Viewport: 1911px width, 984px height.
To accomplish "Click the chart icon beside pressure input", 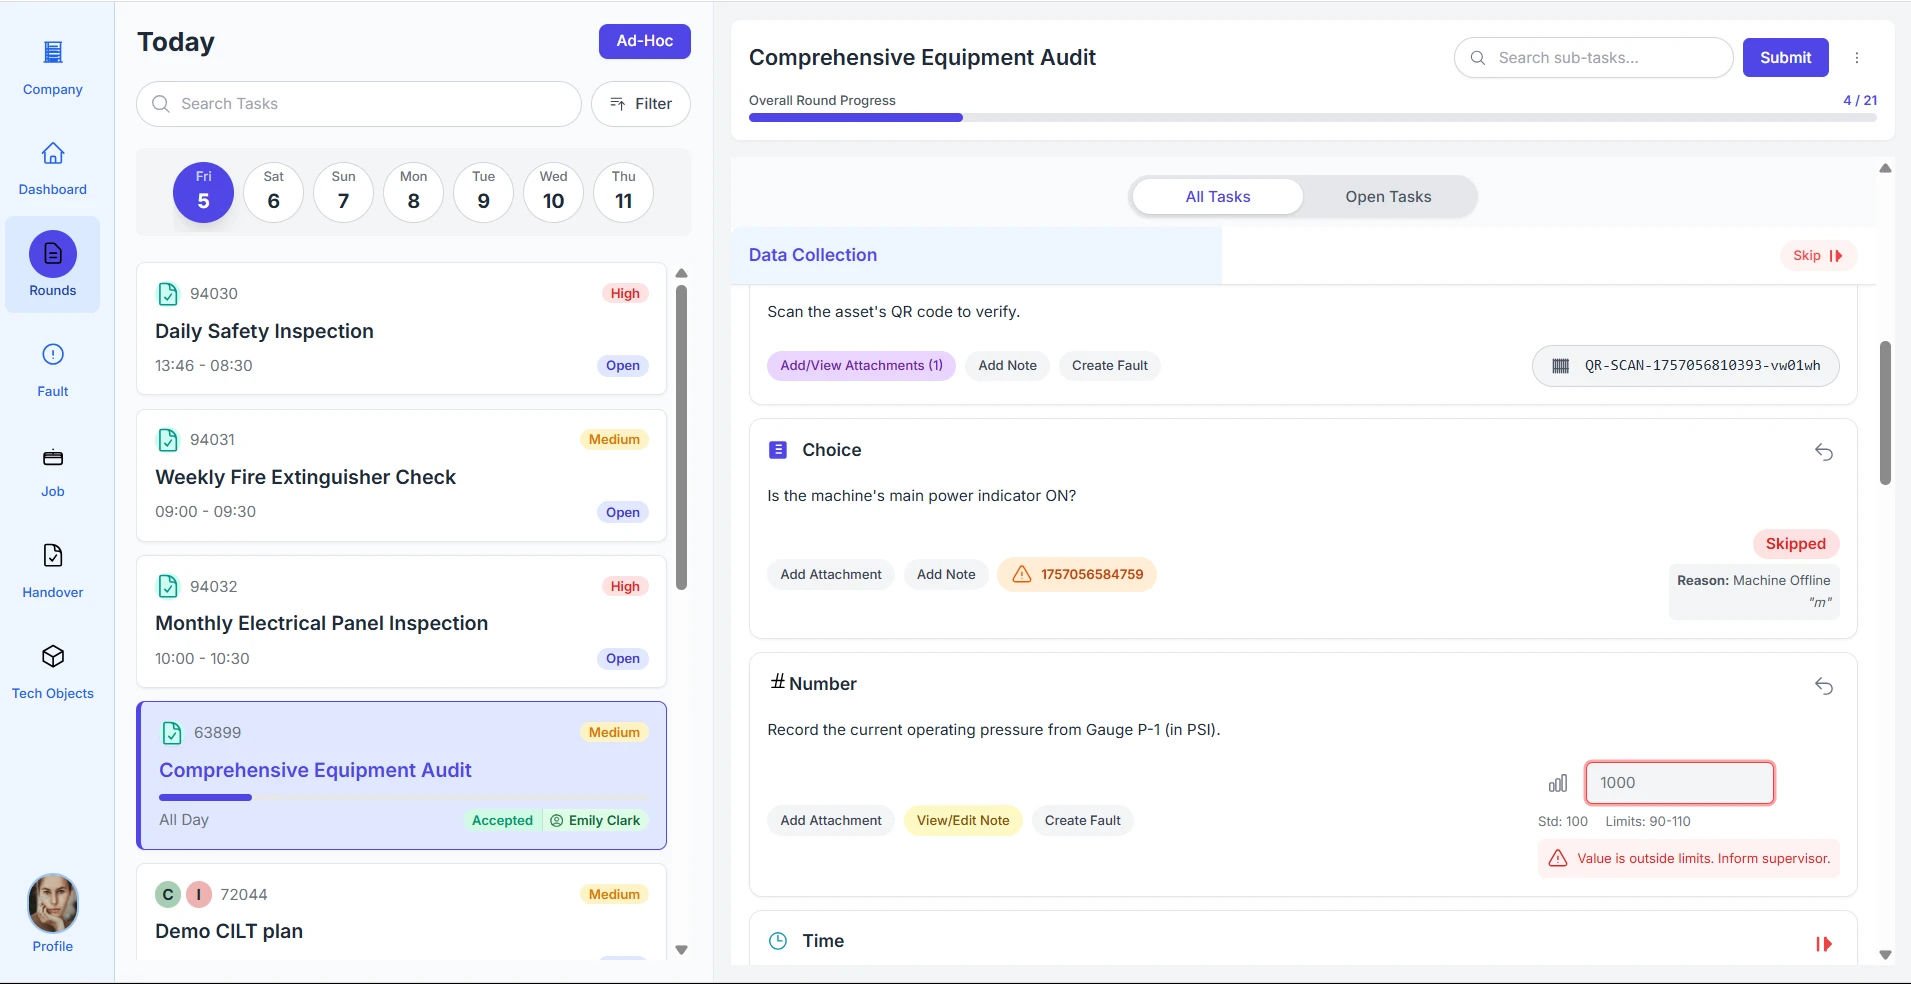I will tap(1558, 783).
